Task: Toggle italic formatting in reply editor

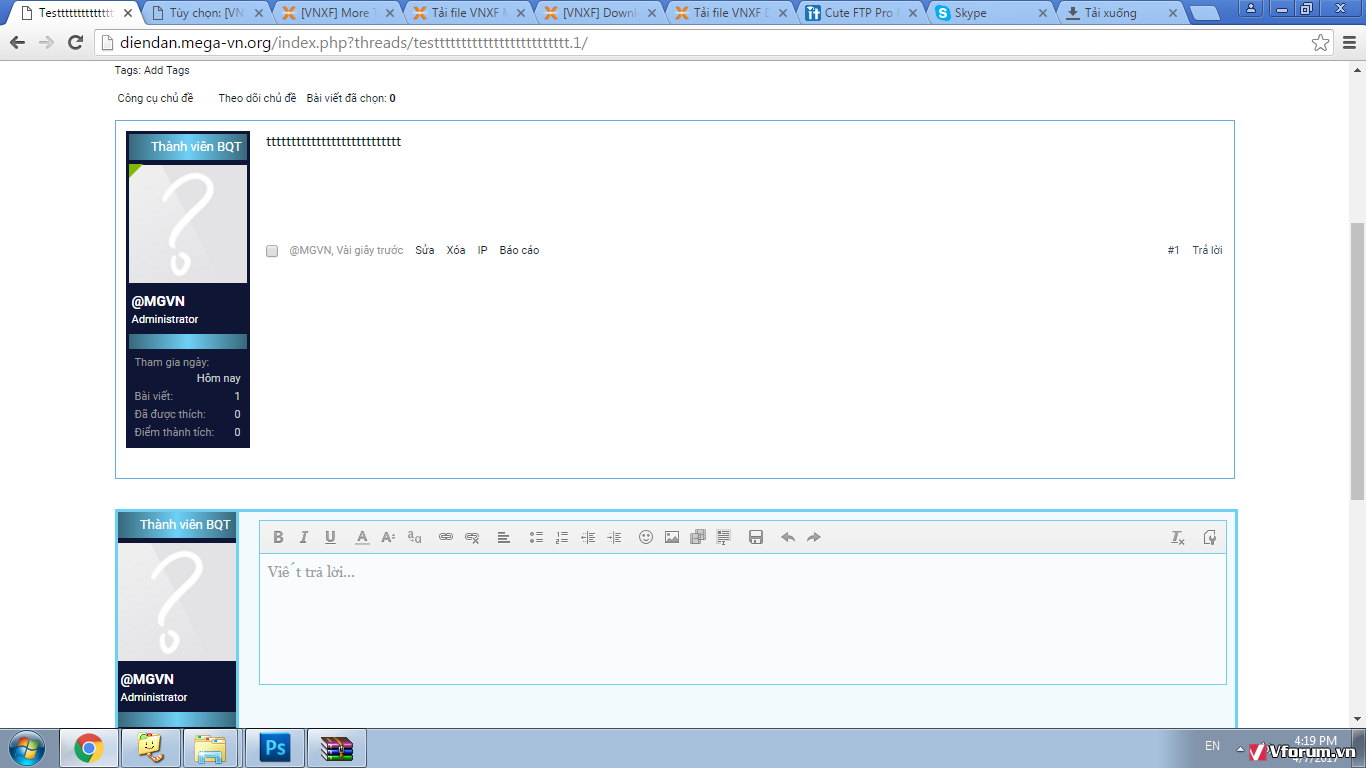Action: [304, 537]
